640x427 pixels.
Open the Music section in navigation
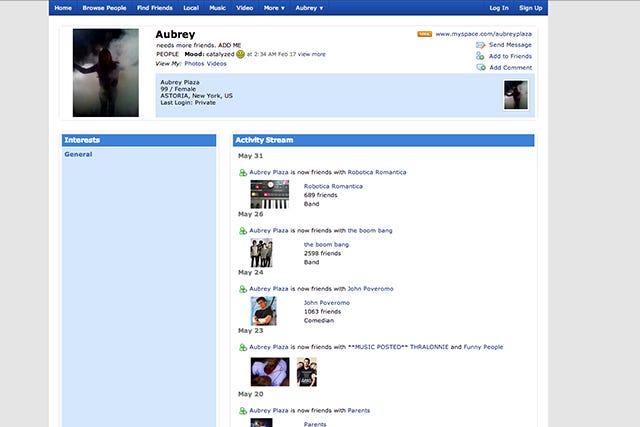click(218, 8)
